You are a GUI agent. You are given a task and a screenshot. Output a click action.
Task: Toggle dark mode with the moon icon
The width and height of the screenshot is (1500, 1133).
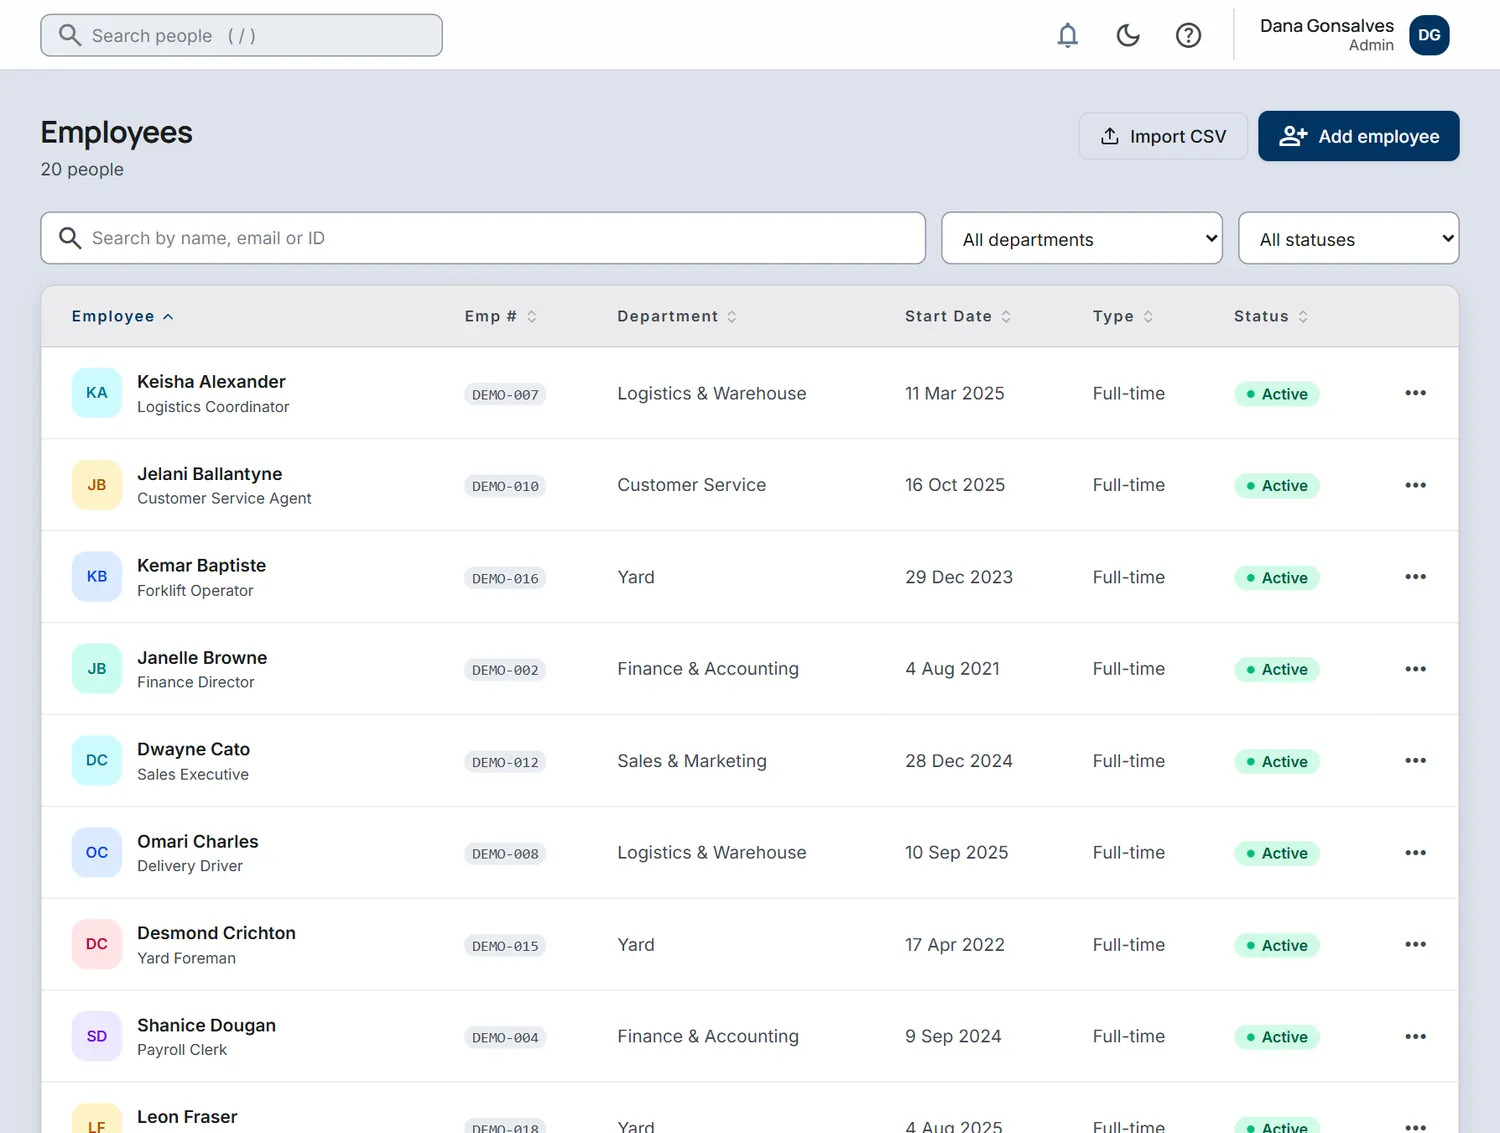coord(1128,36)
